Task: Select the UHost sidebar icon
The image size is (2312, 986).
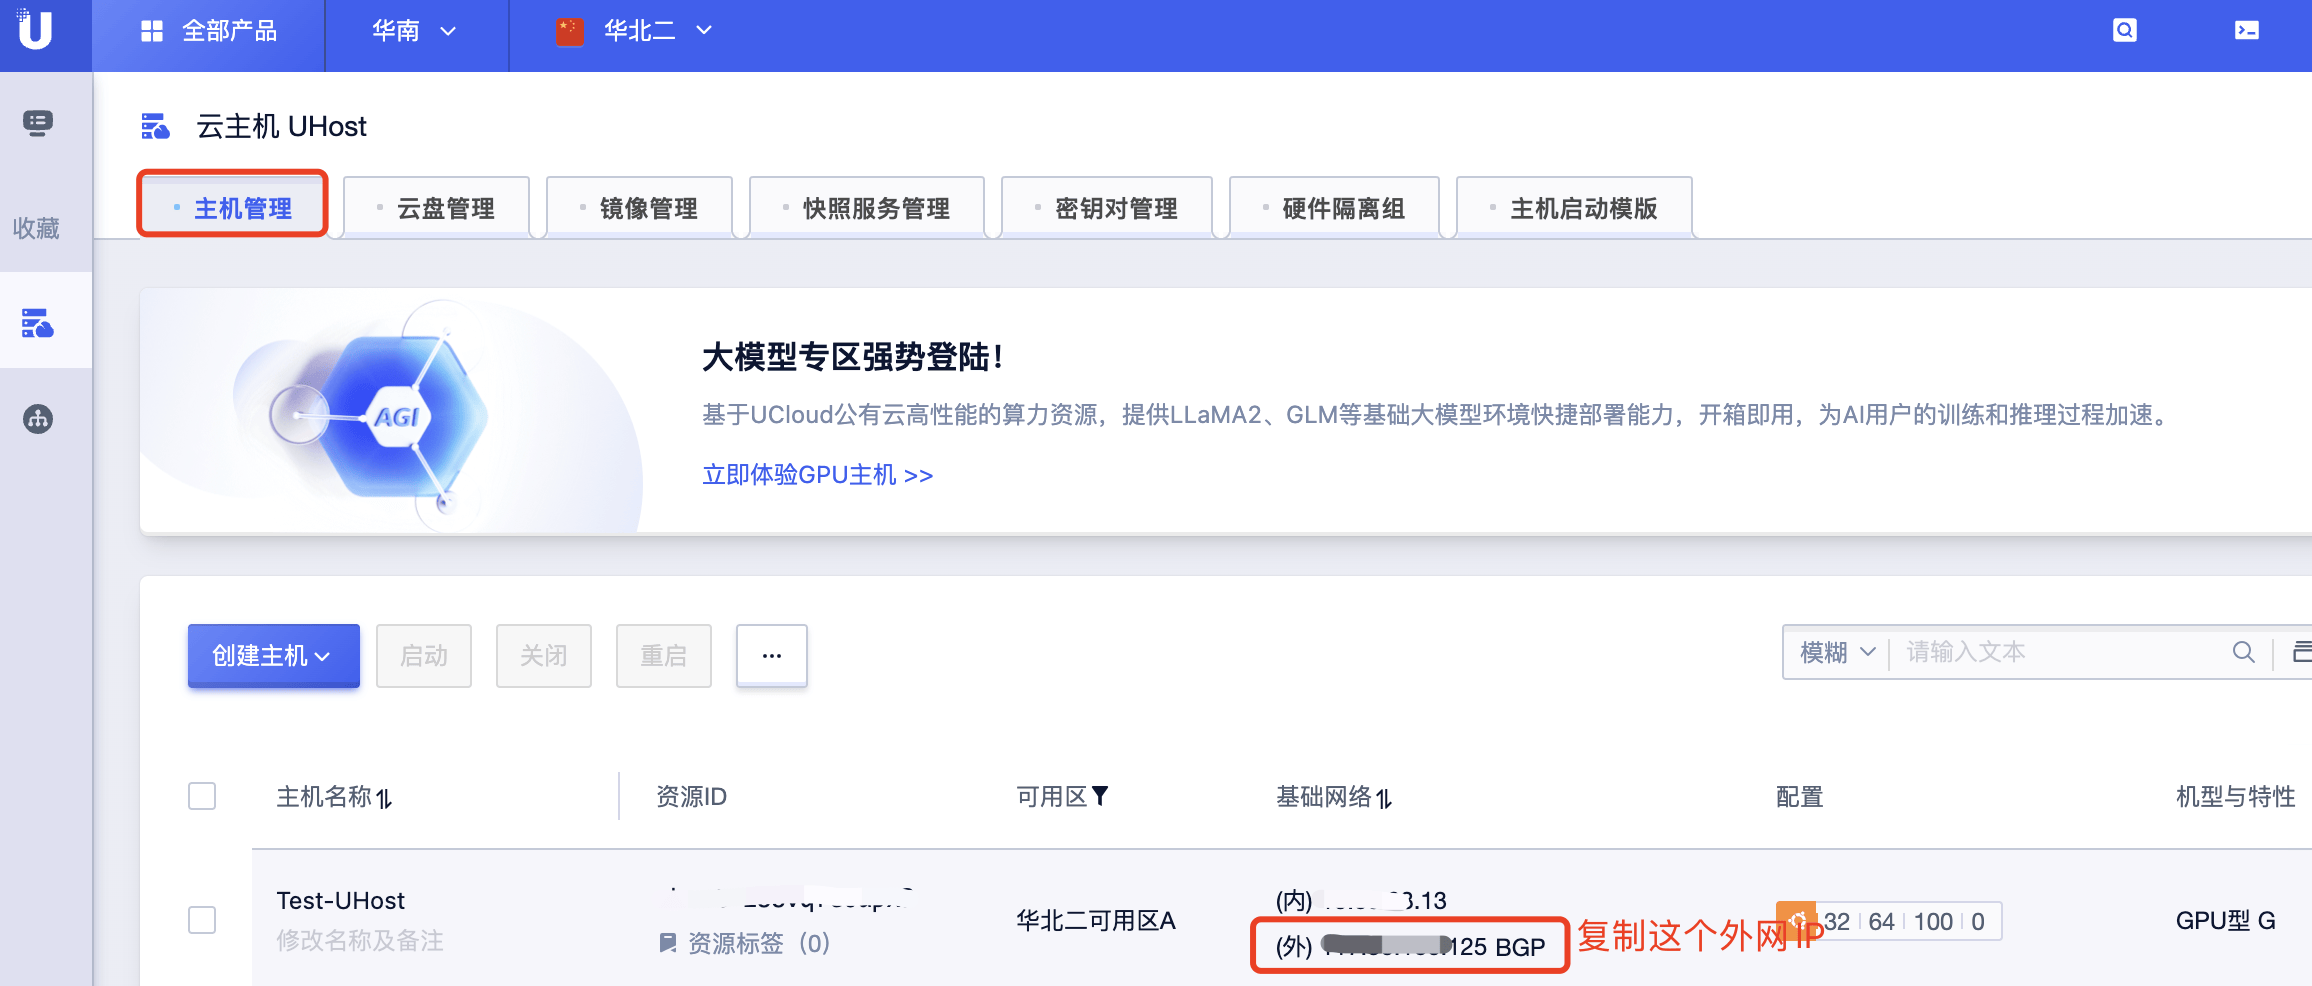Action: pyautogui.click(x=38, y=323)
